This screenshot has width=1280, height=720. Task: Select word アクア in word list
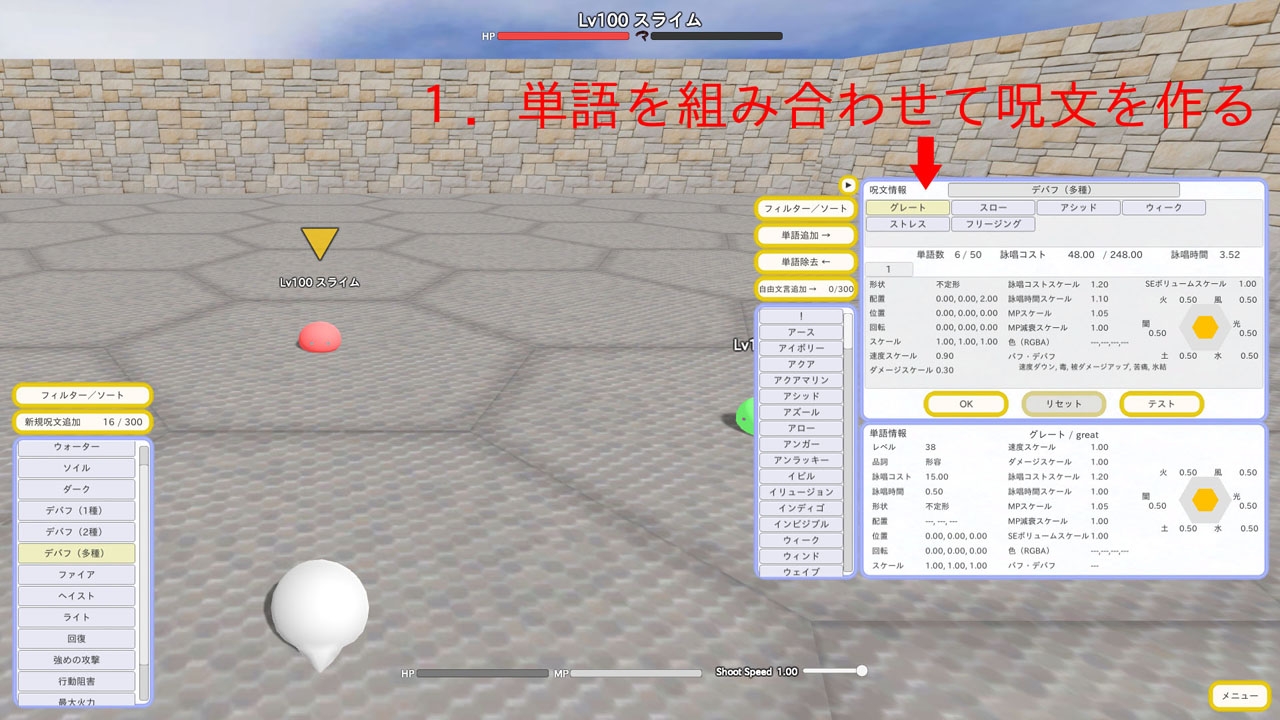pyautogui.click(x=801, y=364)
